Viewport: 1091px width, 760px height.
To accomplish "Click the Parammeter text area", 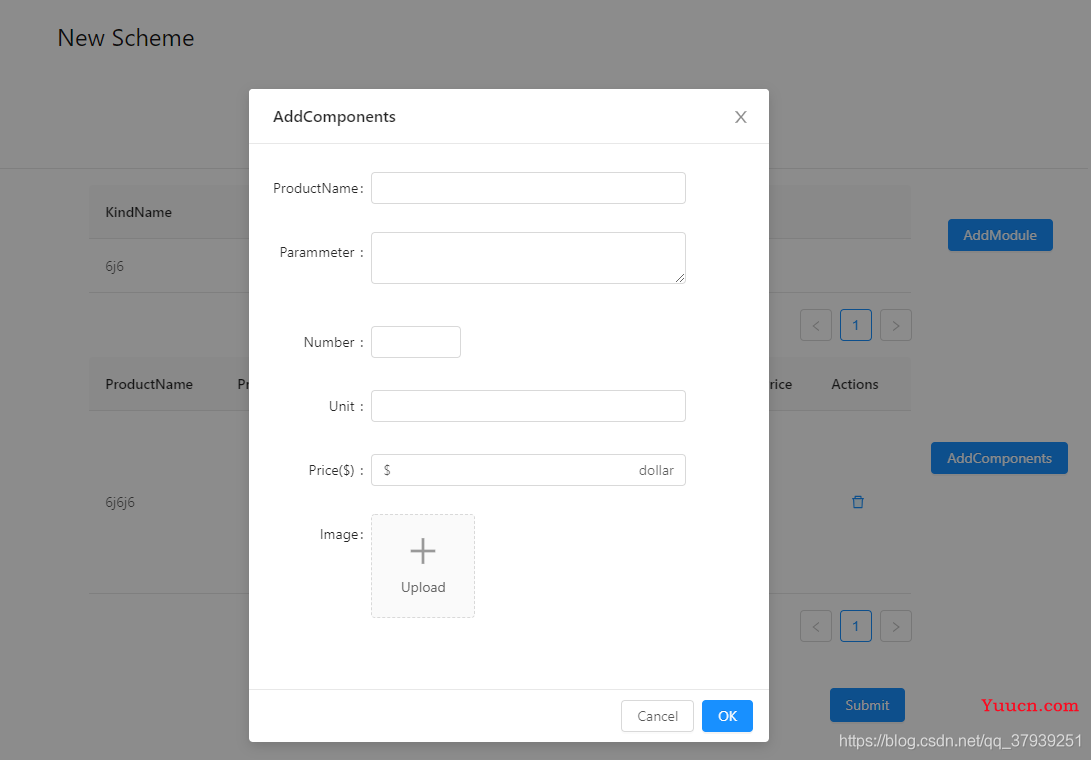I will coord(528,258).
